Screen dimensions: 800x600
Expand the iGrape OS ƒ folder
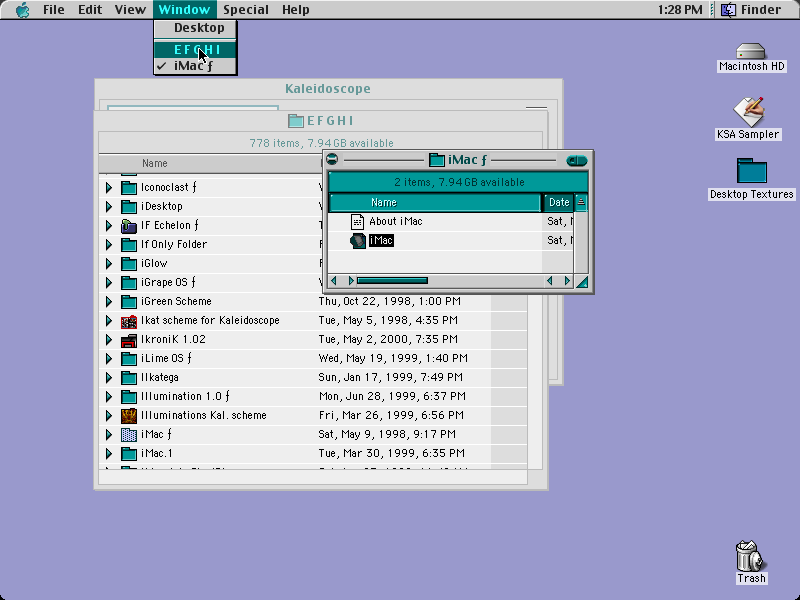coord(109,283)
